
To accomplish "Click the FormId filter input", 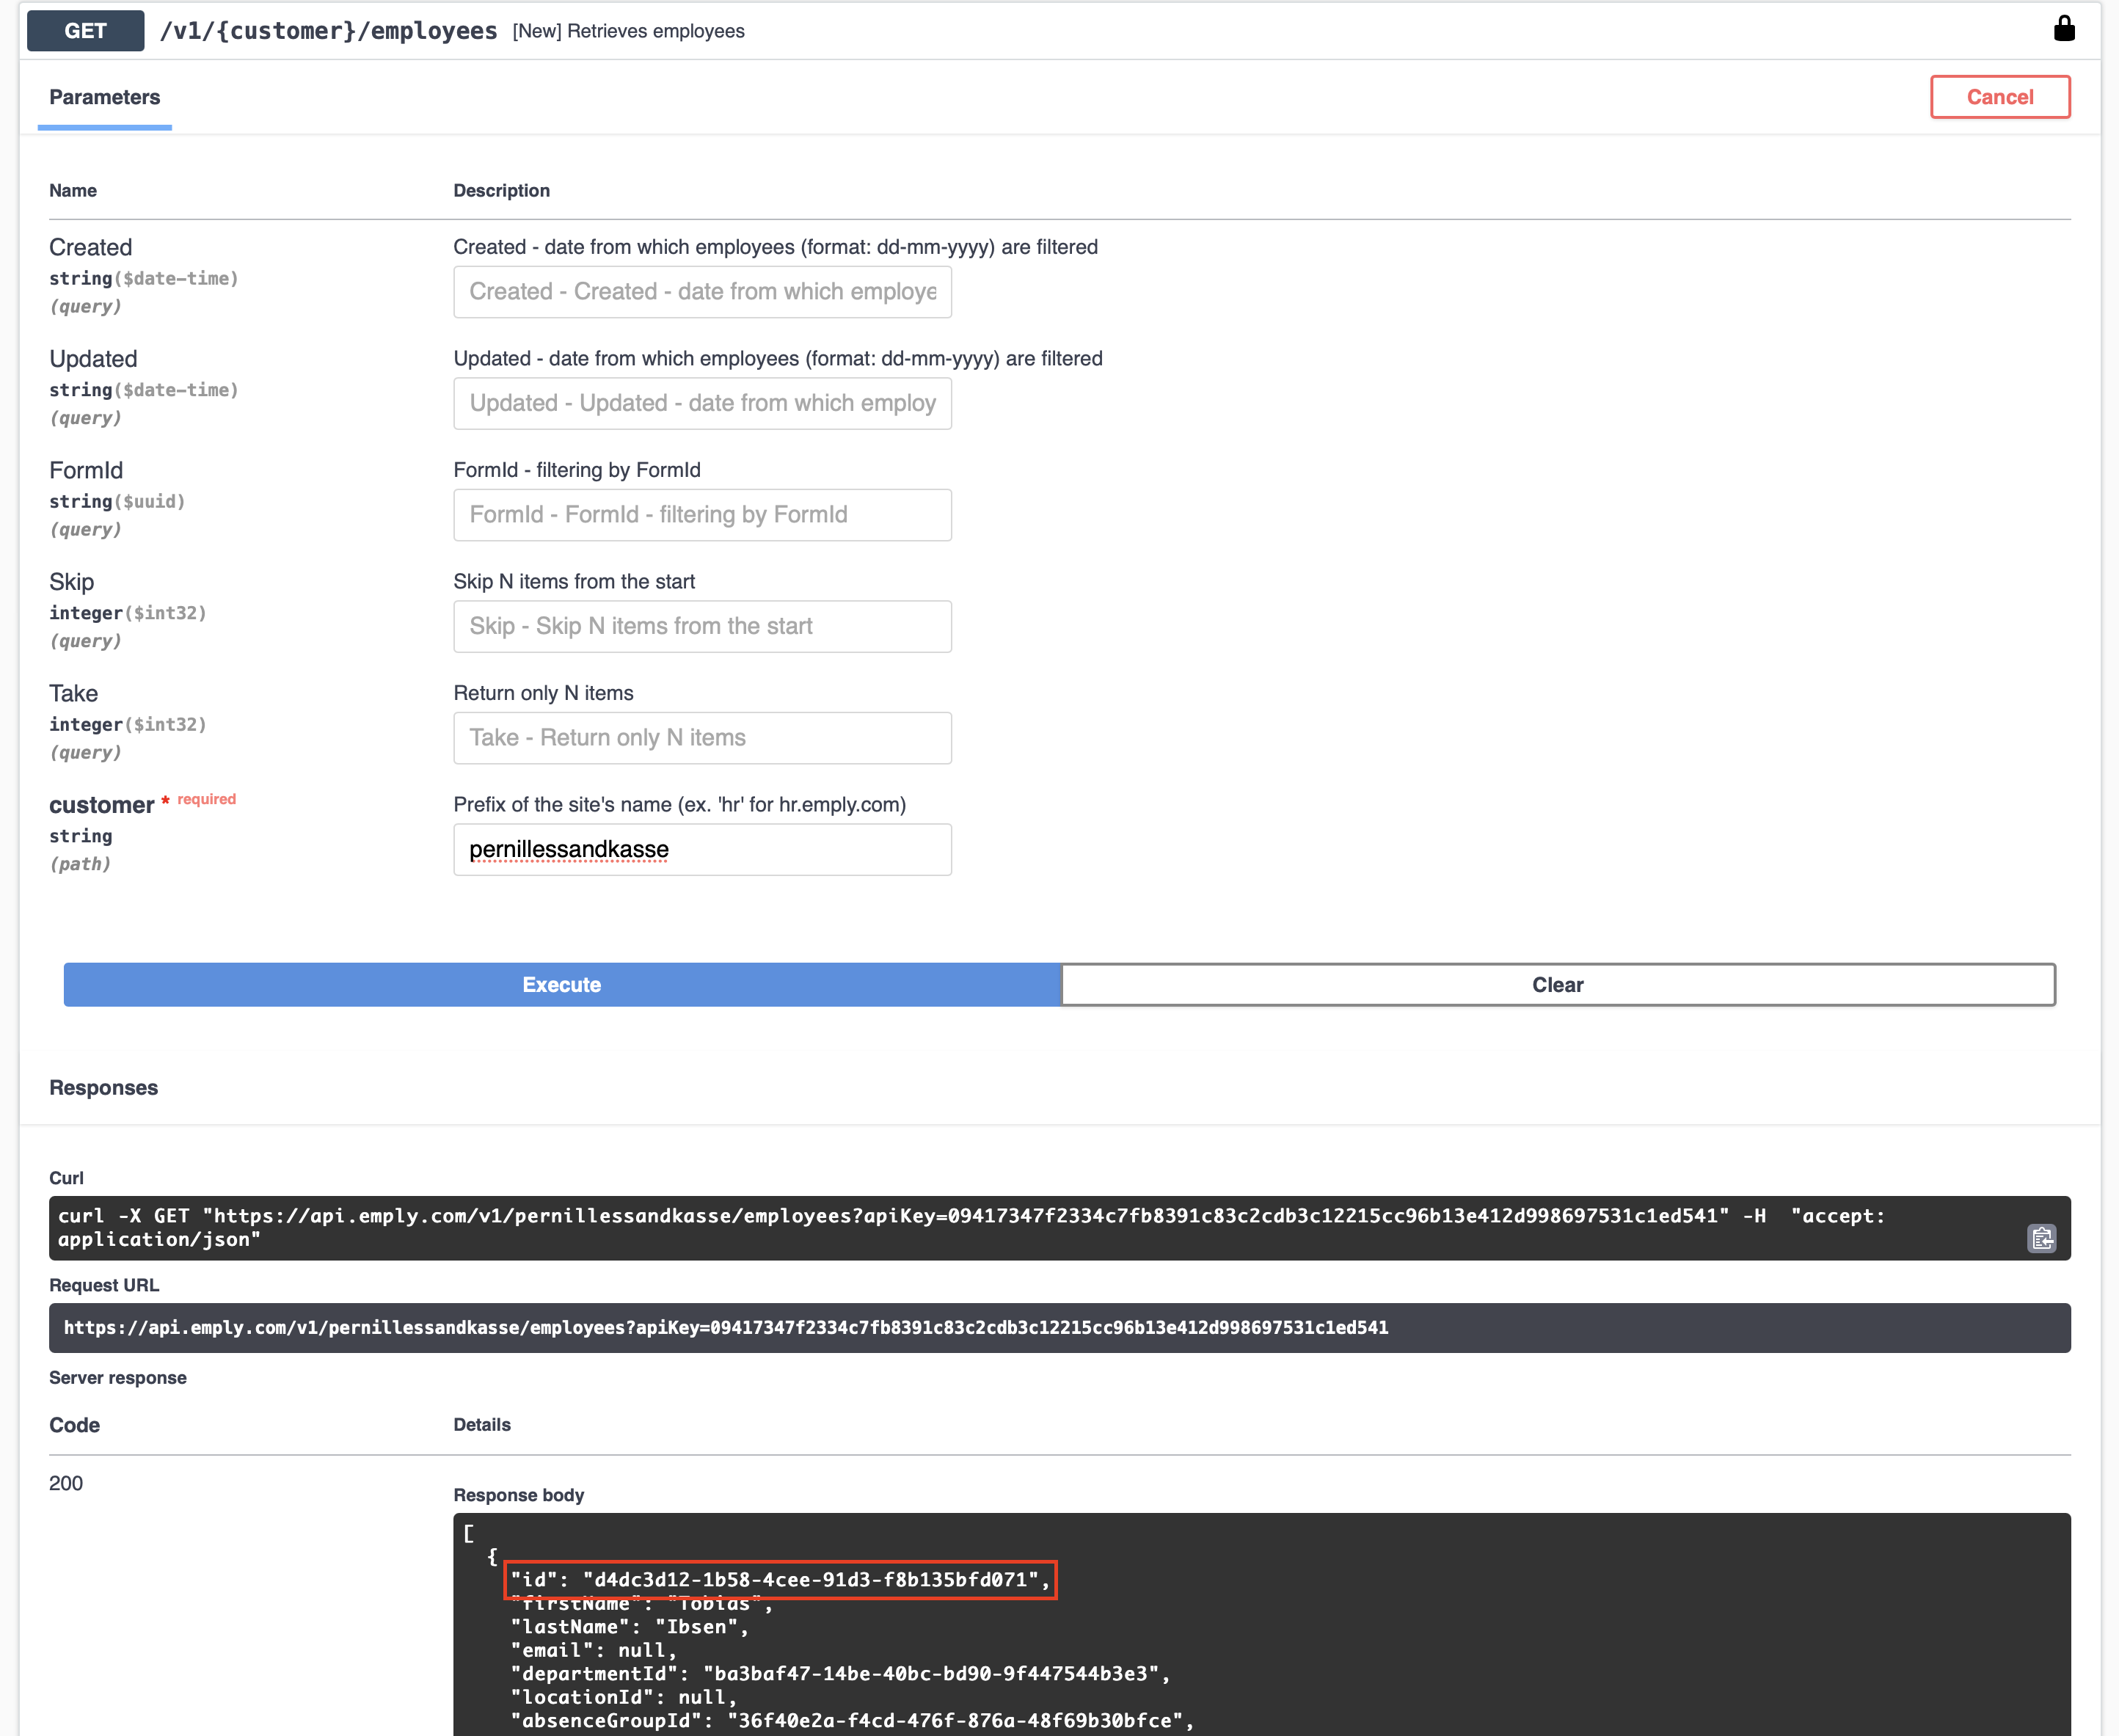I will (702, 514).
